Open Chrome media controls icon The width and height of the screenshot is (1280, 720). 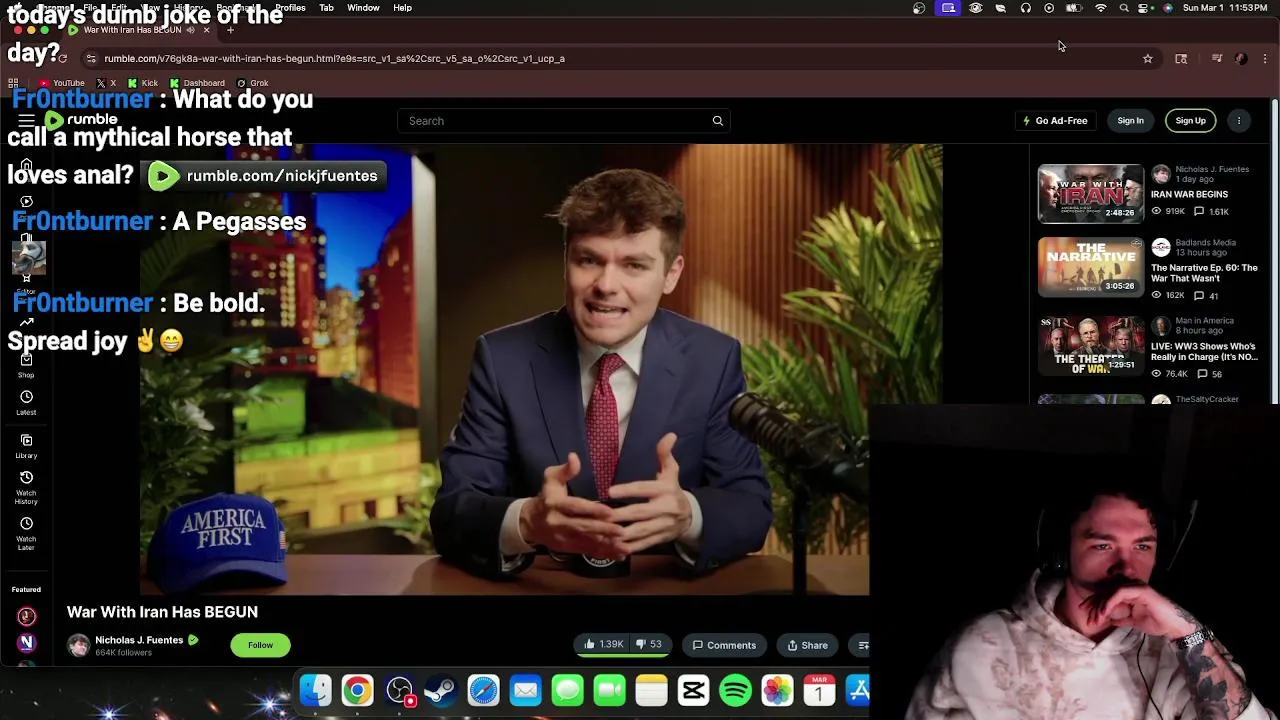[1217, 59]
